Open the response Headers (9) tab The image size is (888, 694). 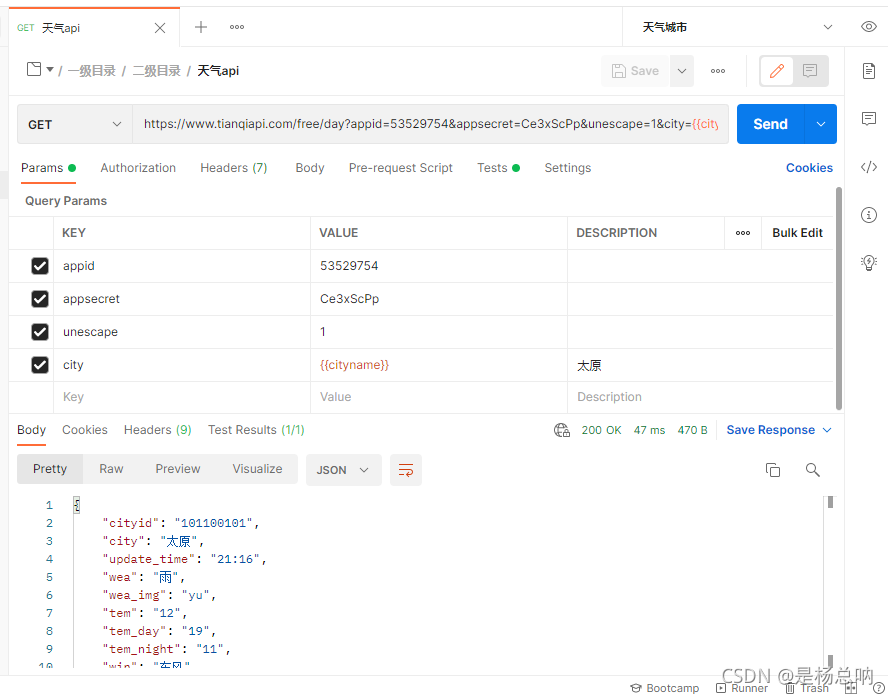coord(157,430)
